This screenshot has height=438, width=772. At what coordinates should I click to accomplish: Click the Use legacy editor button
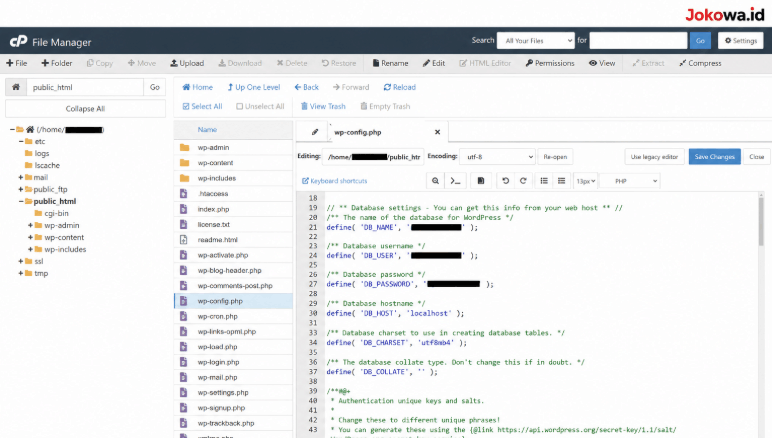point(654,156)
